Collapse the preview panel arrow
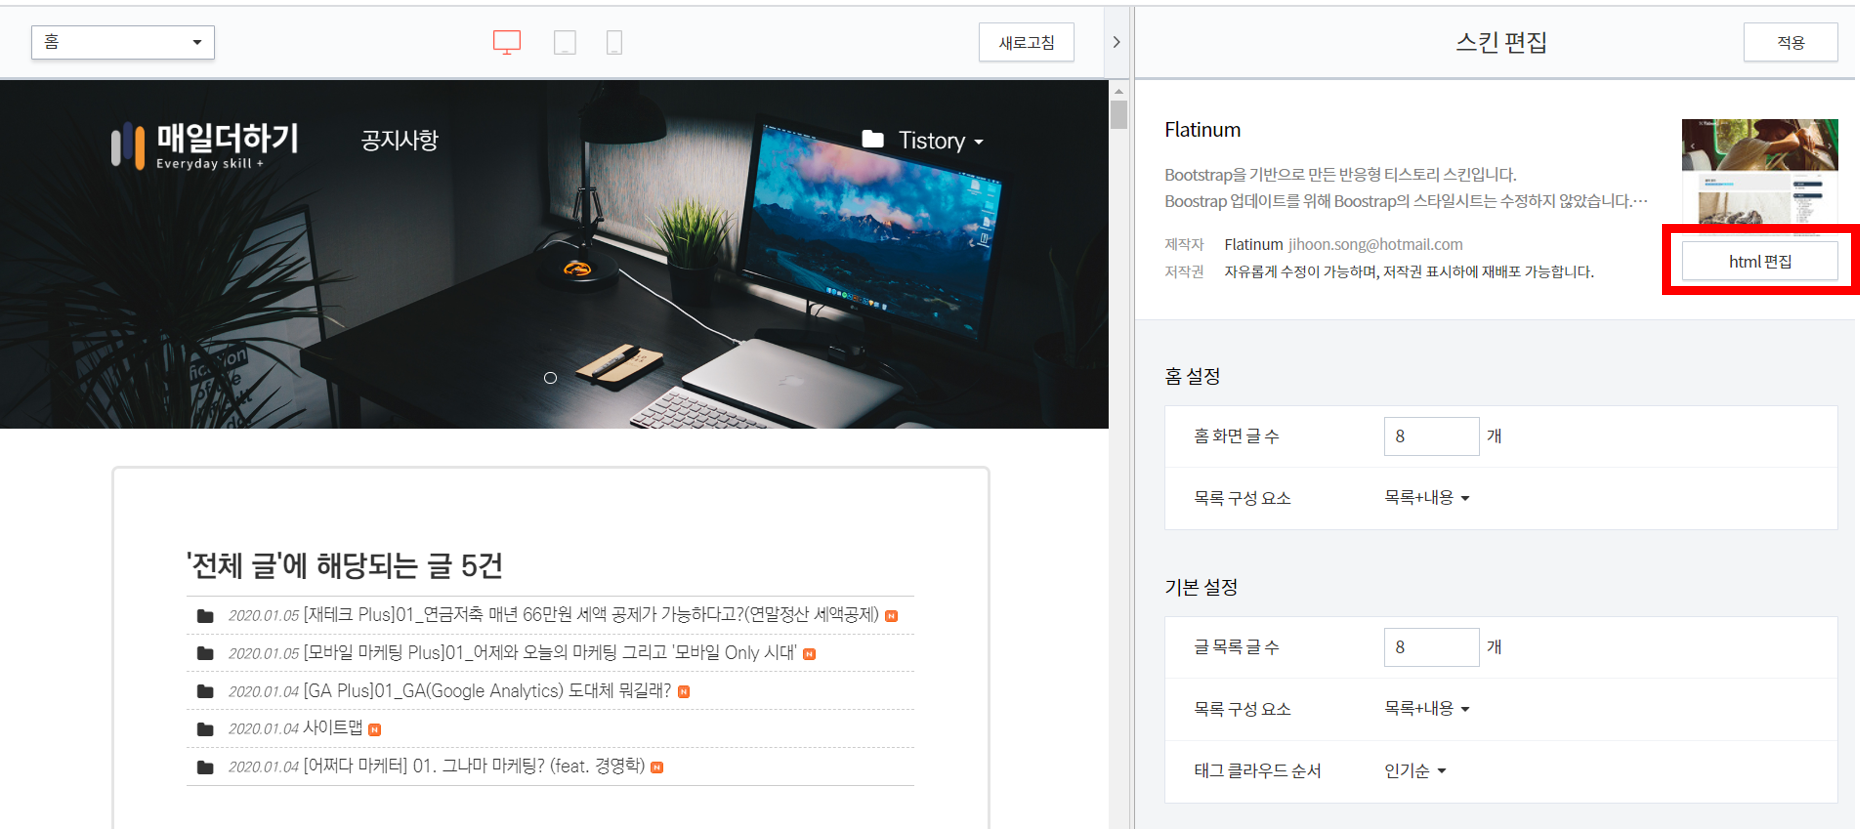Viewport: 1860px width, 829px height. point(1117,42)
